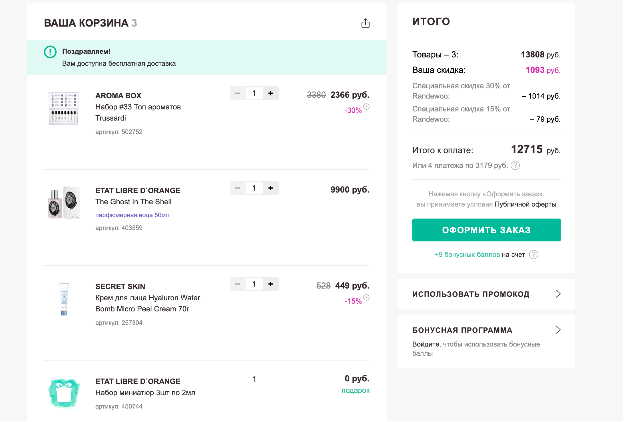Open help icon beside bonus points
This screenshot has height=422, width=624.
pyautogui.click(x=534, y=254)
